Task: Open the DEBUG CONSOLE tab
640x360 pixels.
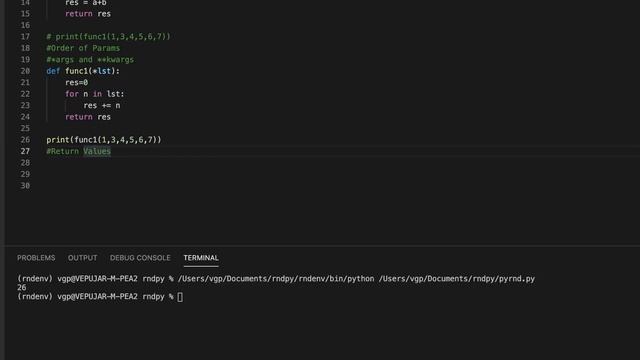Action: 140,258
